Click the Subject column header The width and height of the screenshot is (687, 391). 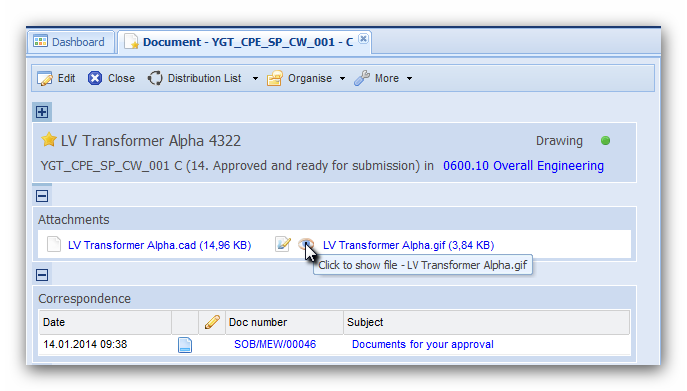[x=486, y=322]
